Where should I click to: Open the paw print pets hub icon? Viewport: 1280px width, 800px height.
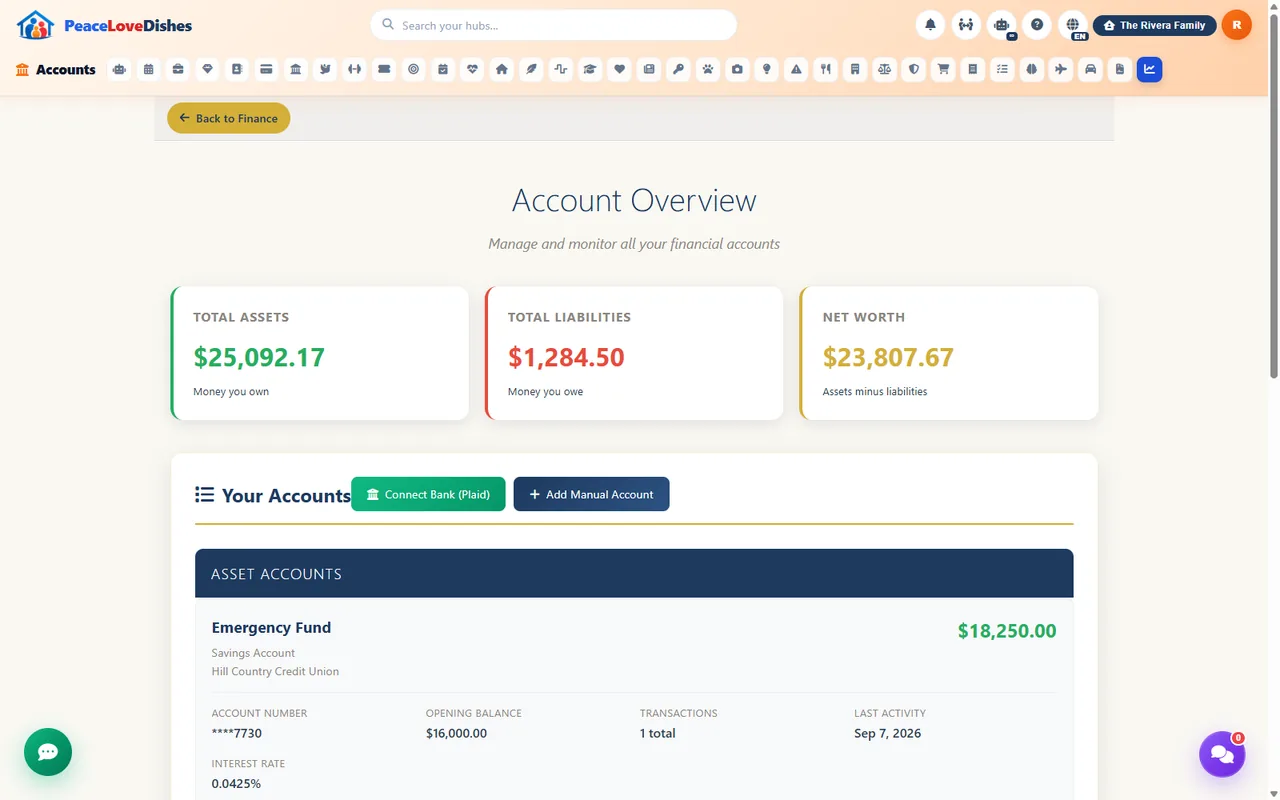(708, 69)
